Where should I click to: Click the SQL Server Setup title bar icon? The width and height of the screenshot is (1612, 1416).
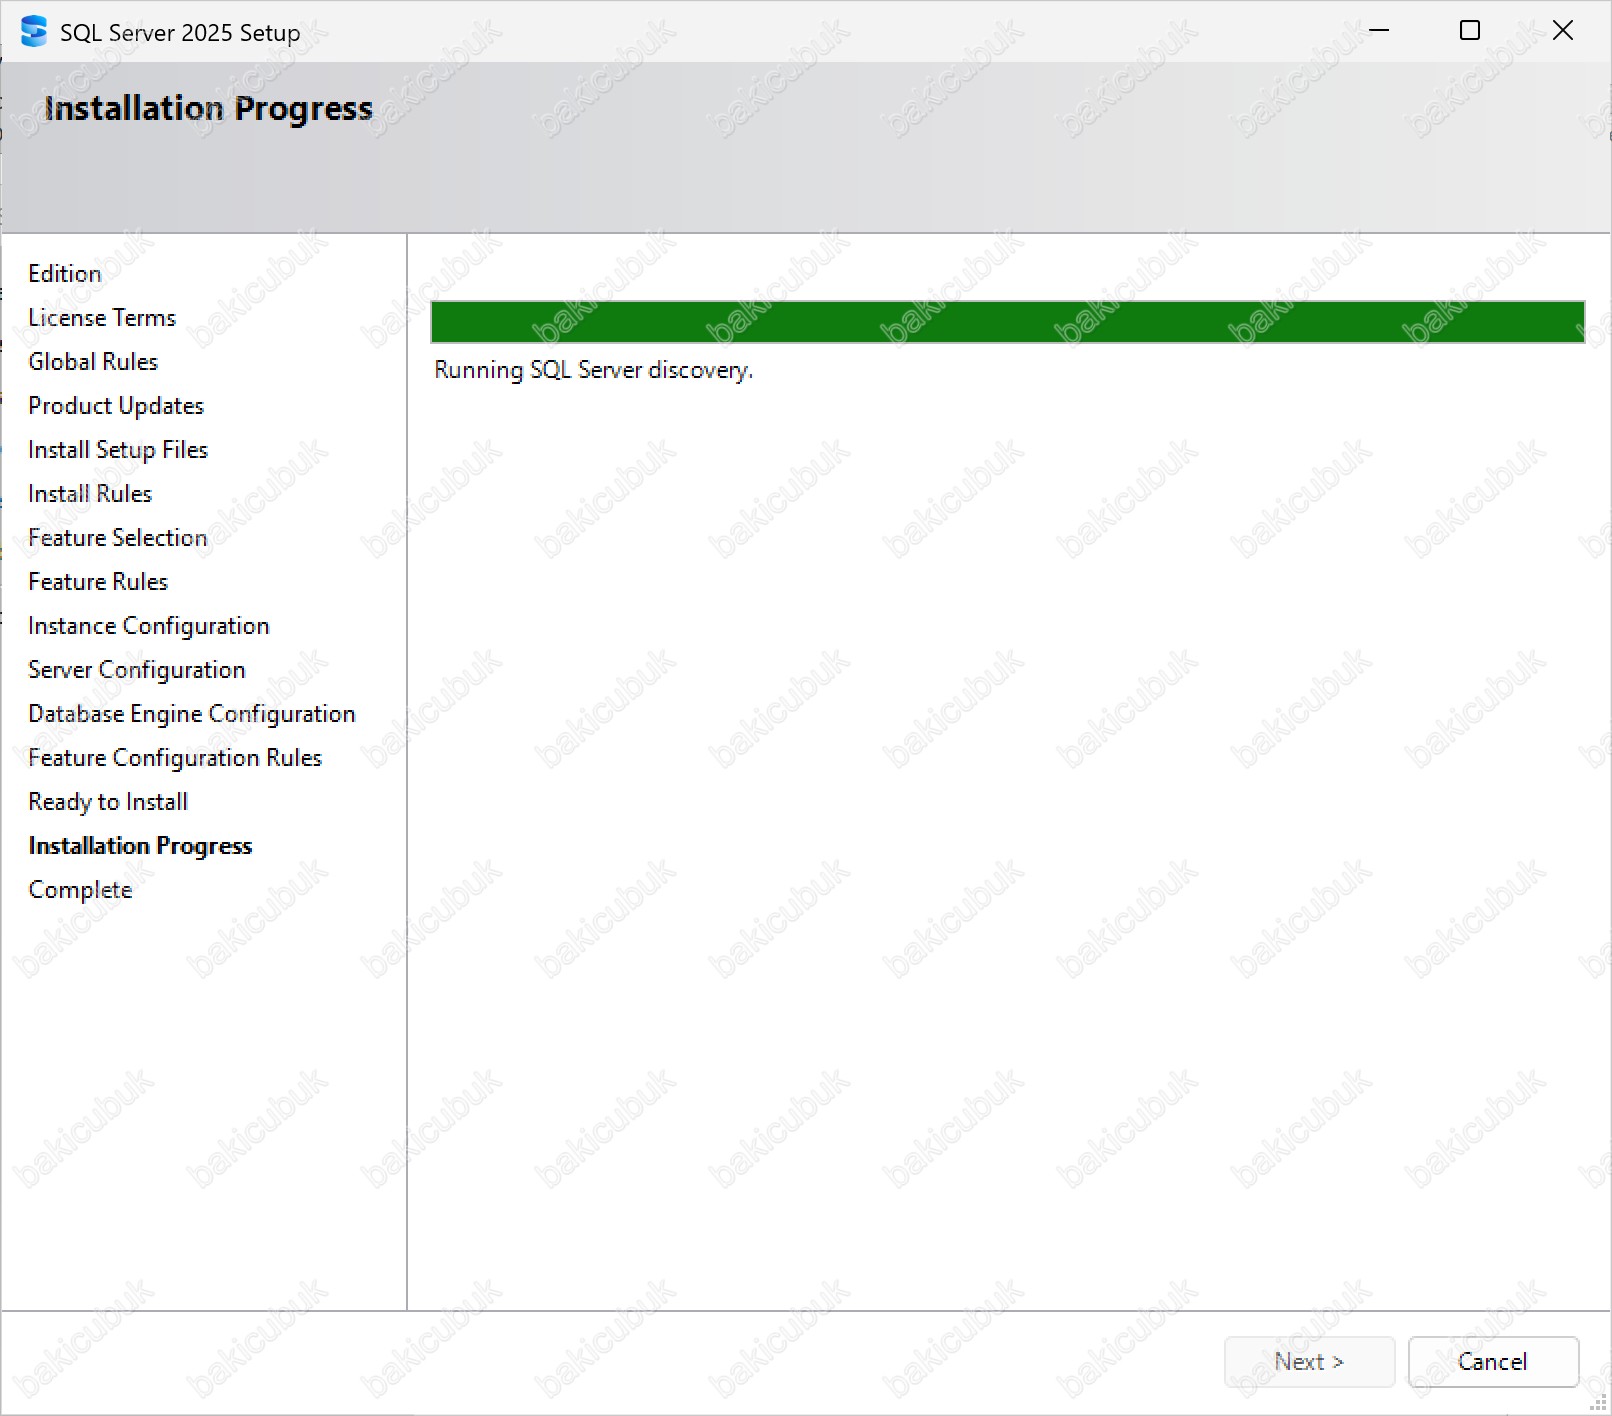click(x=33, y=32)
